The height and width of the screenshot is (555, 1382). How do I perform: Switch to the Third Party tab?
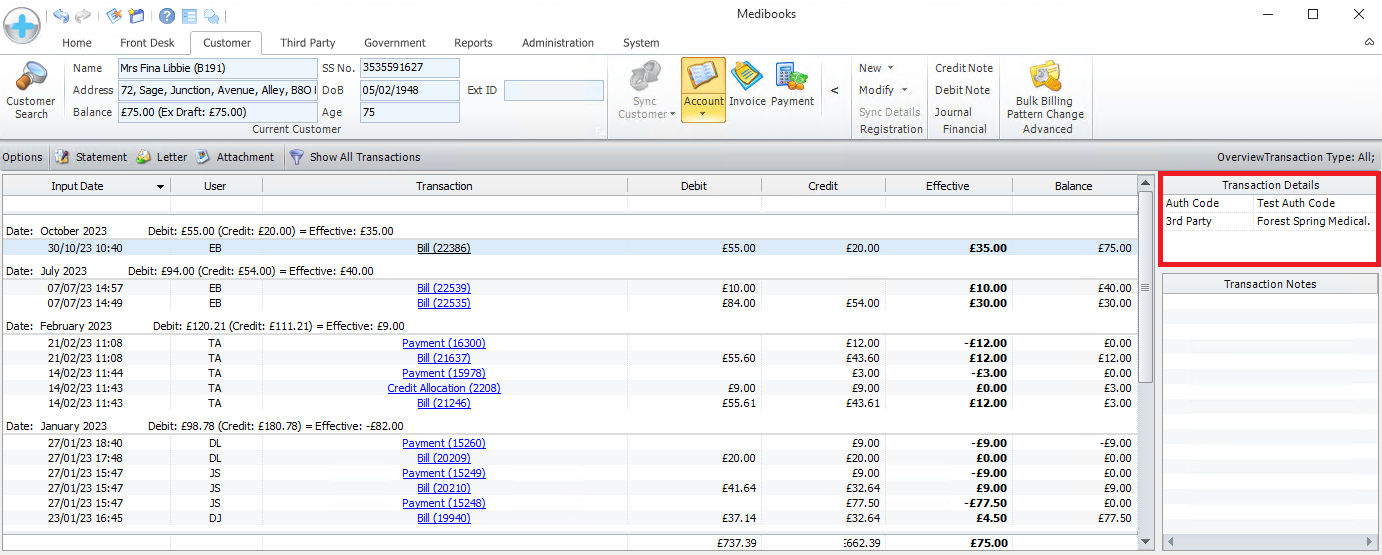[307, 43]
